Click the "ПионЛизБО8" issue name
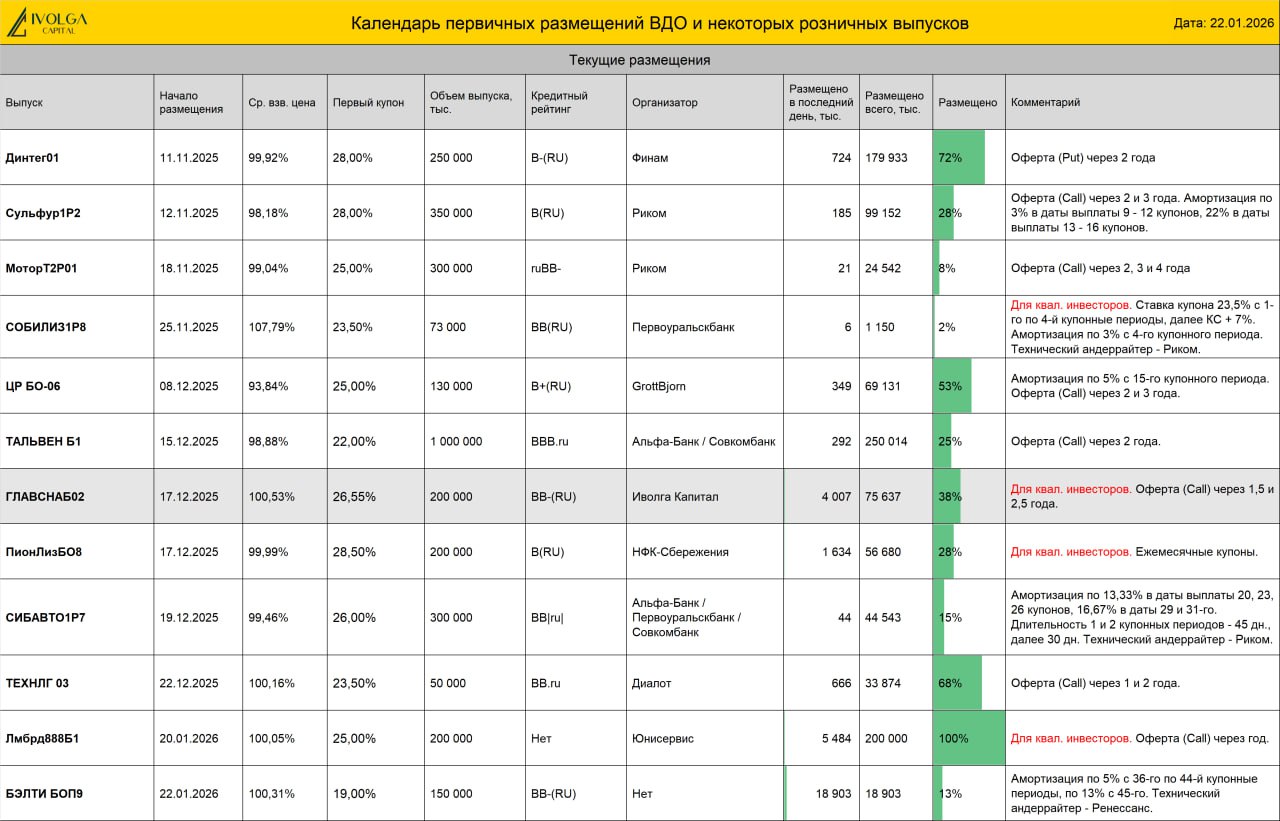The height and width of the screenshot is (821, 1280). point(43,552)
